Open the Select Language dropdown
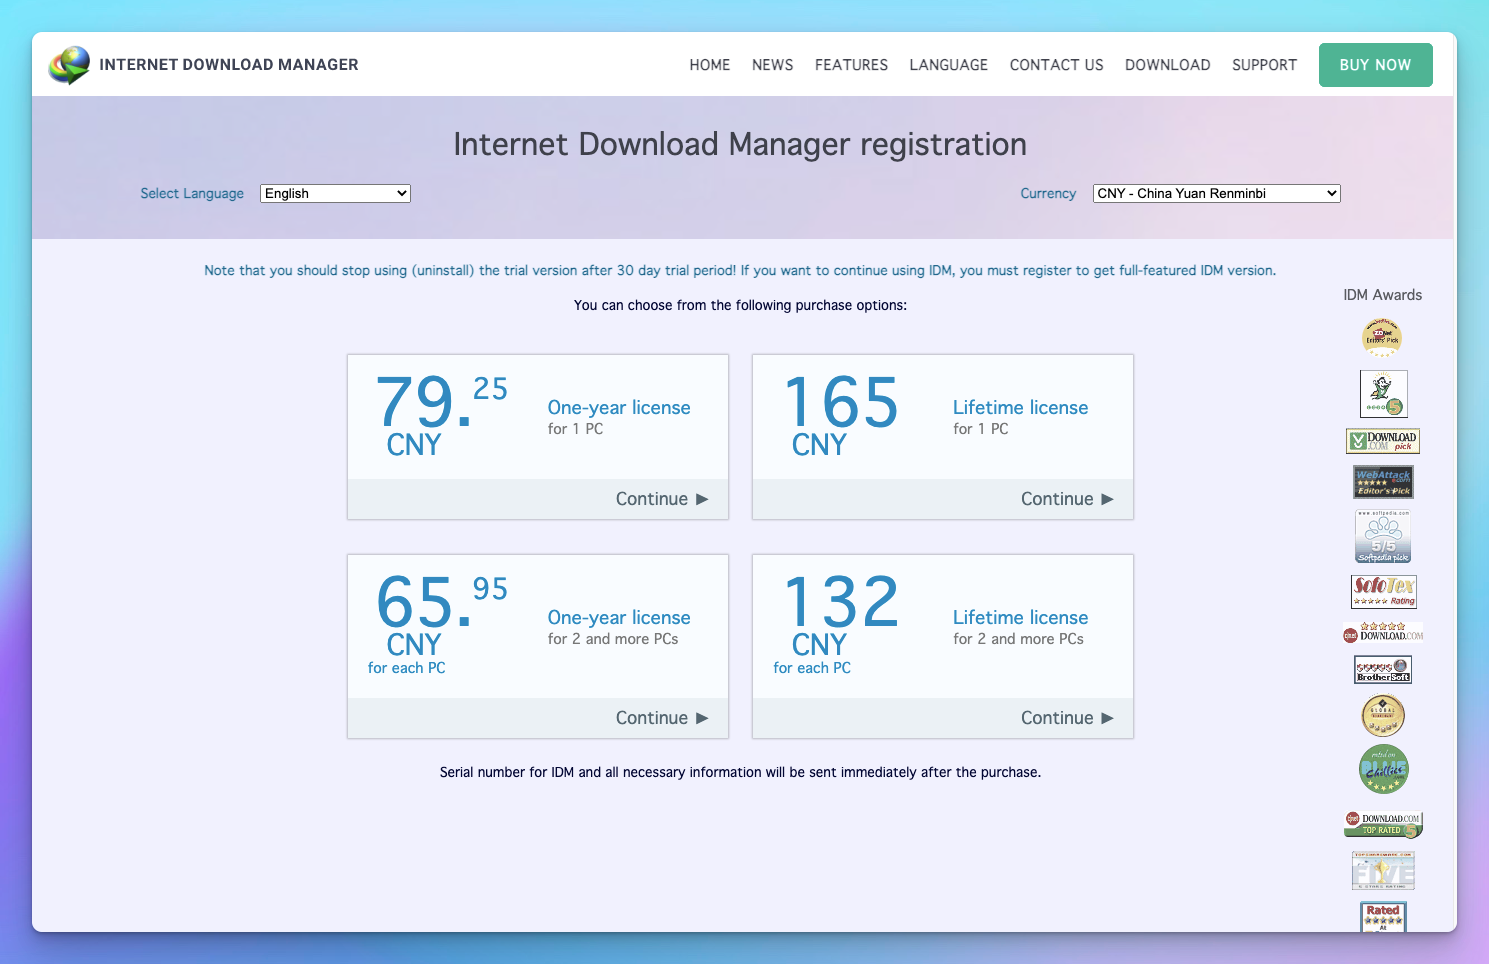Screen dimensions: 1489x964 point(335,194)
